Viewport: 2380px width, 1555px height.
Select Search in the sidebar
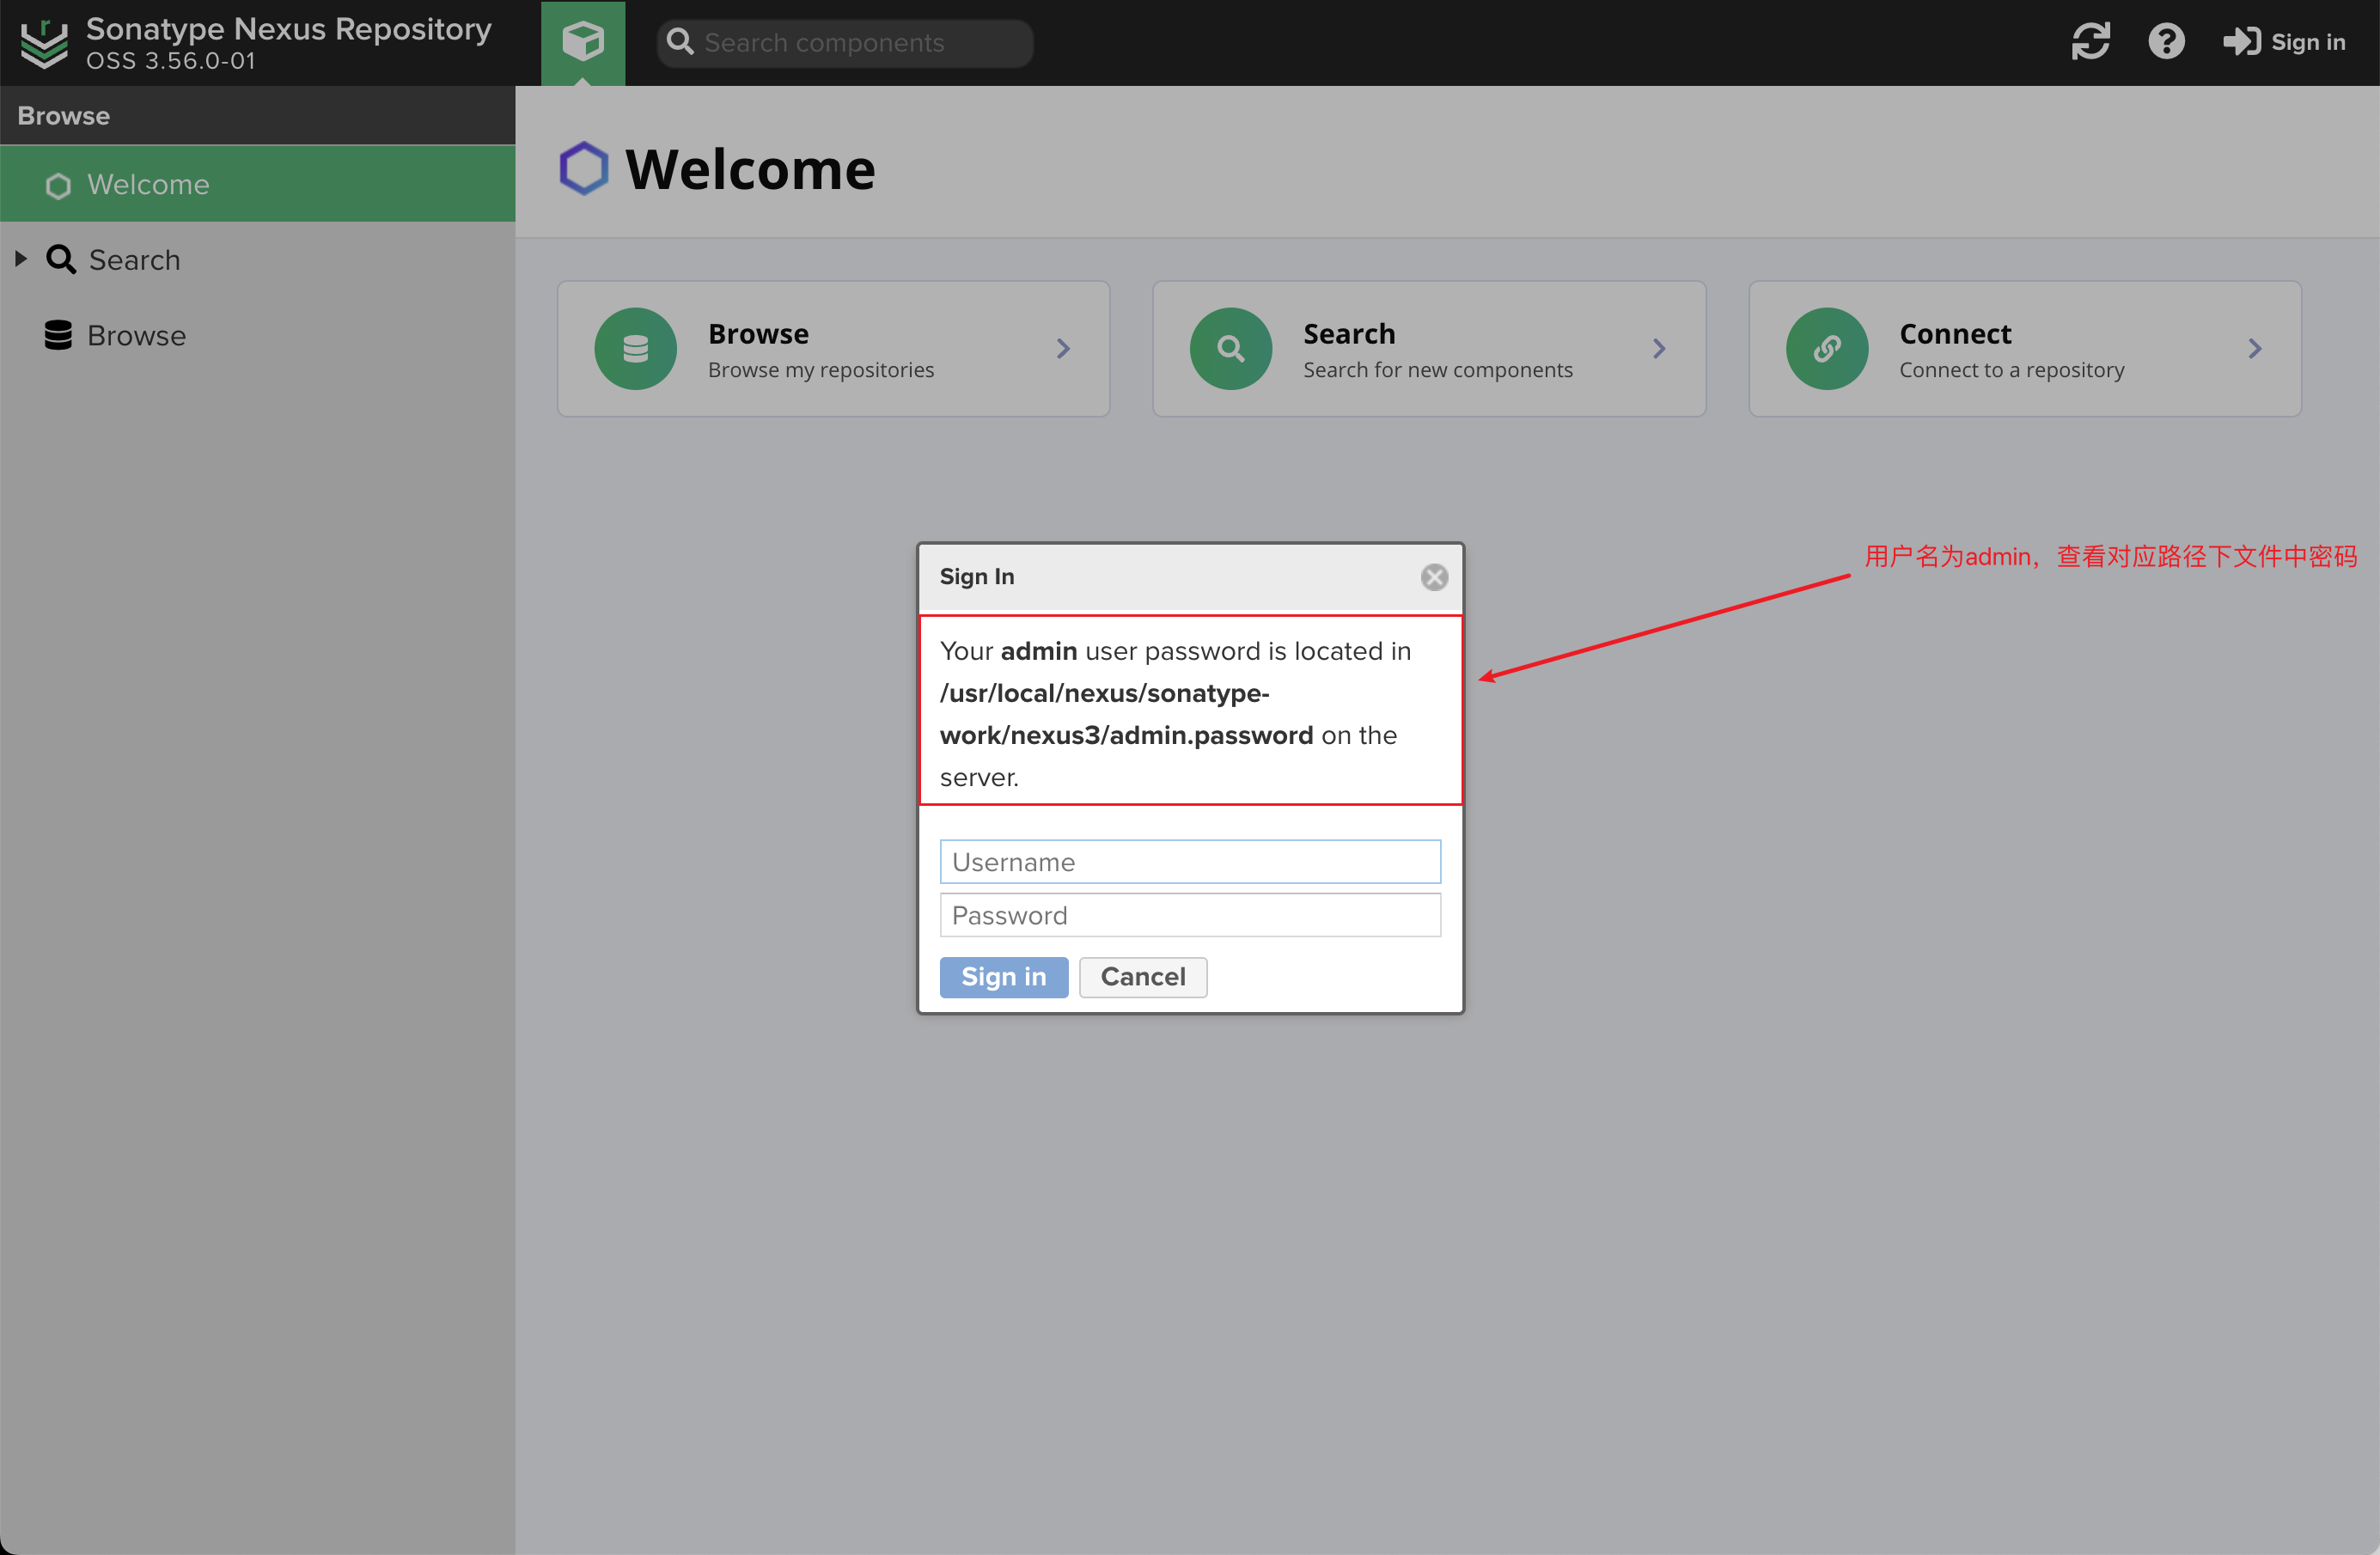258,260
